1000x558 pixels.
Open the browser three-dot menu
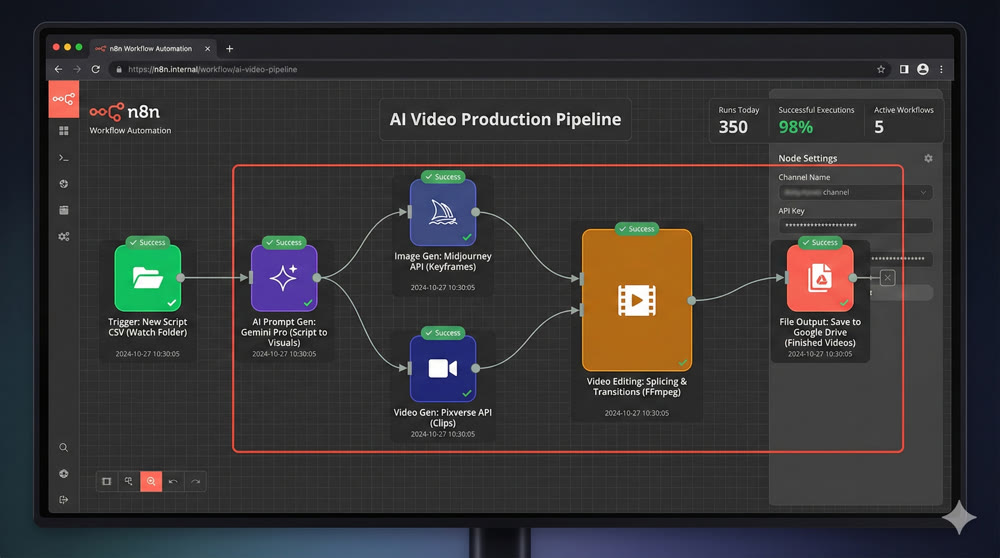pos(941,69)
